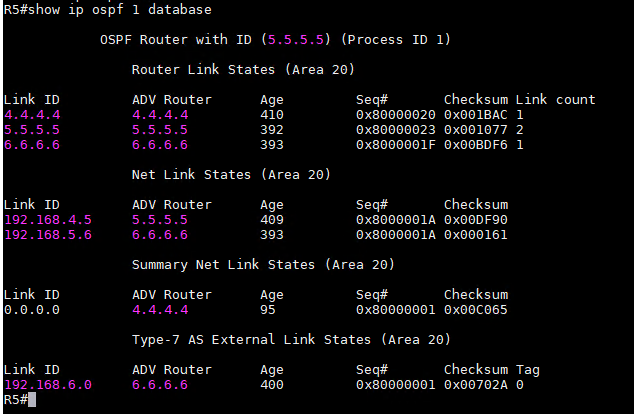Click Net Link ID 192.168.4.5

(x=48, y=220)
